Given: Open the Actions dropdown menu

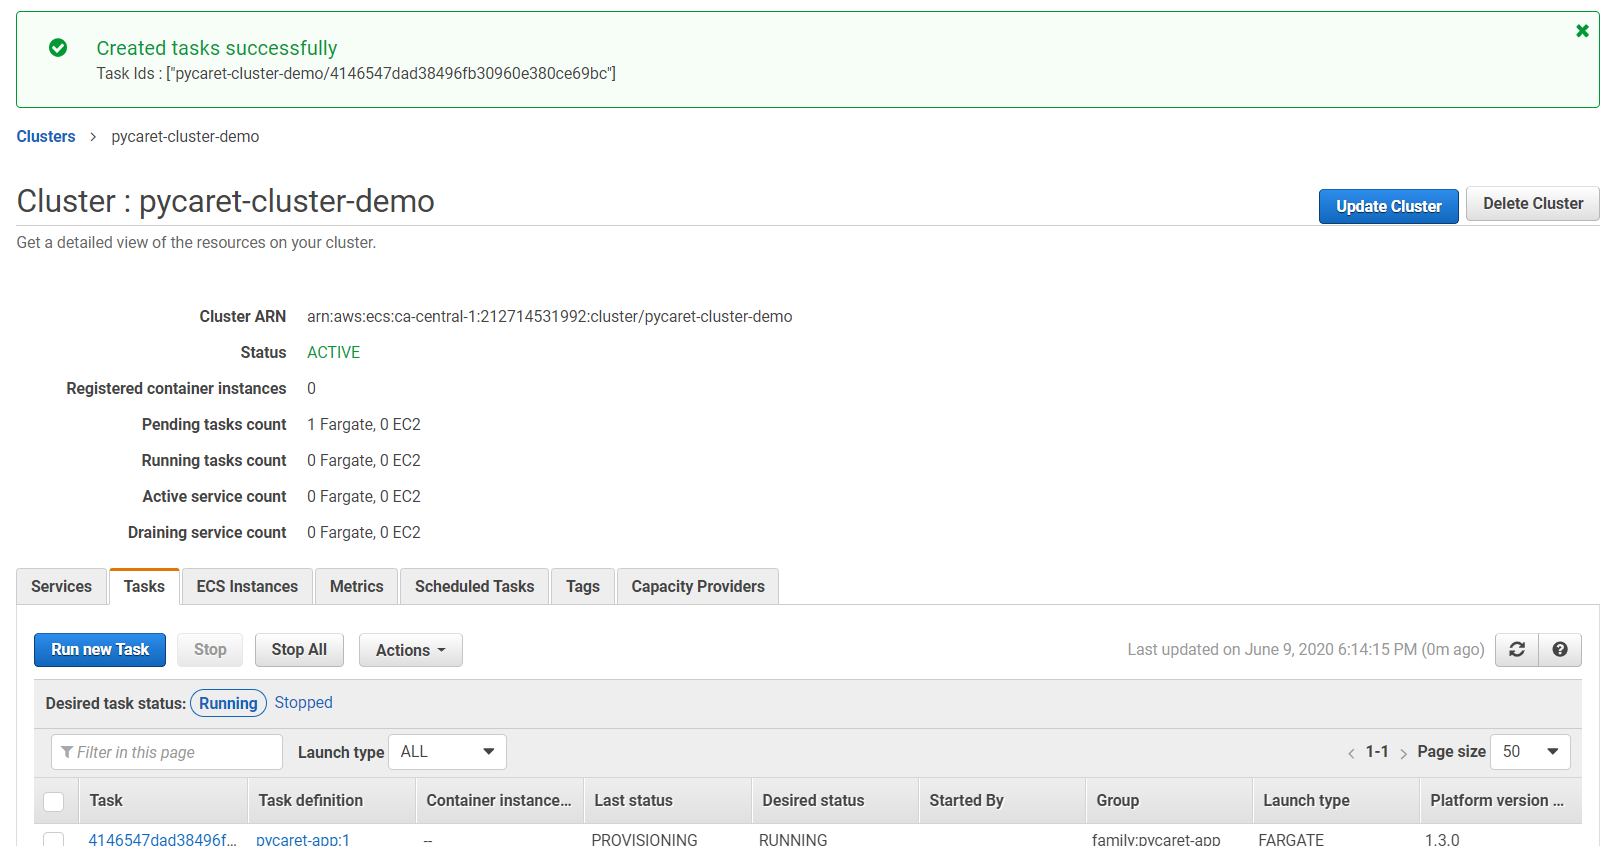Looking at the screenshot, I should [x=410, y=650].
